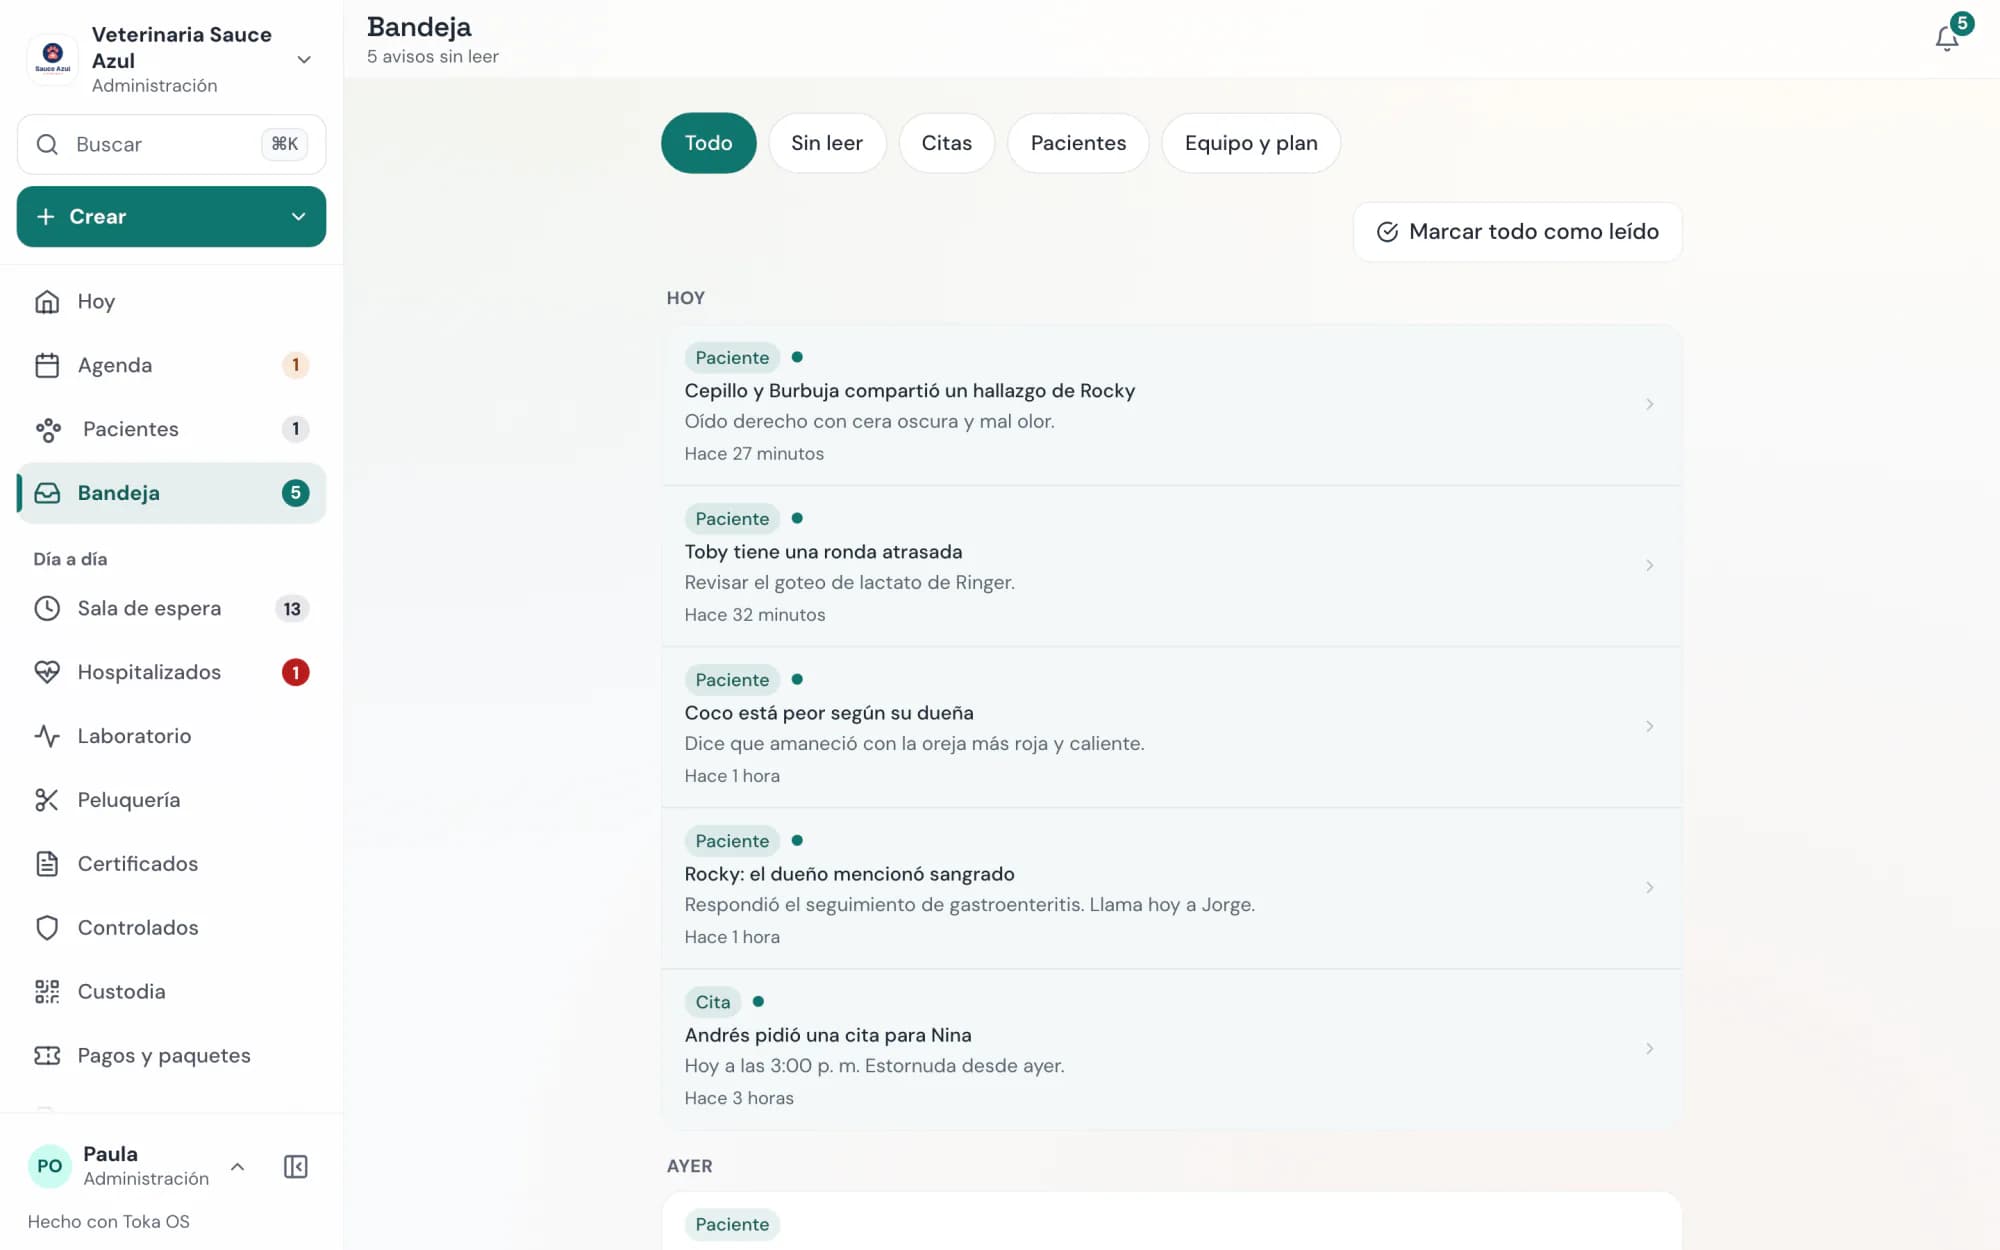Image resolution: width=2000 pixels, height=1250 pixels.
Task: Open the Coco está peor notice chevron
Action: [x=1649, y=727]
